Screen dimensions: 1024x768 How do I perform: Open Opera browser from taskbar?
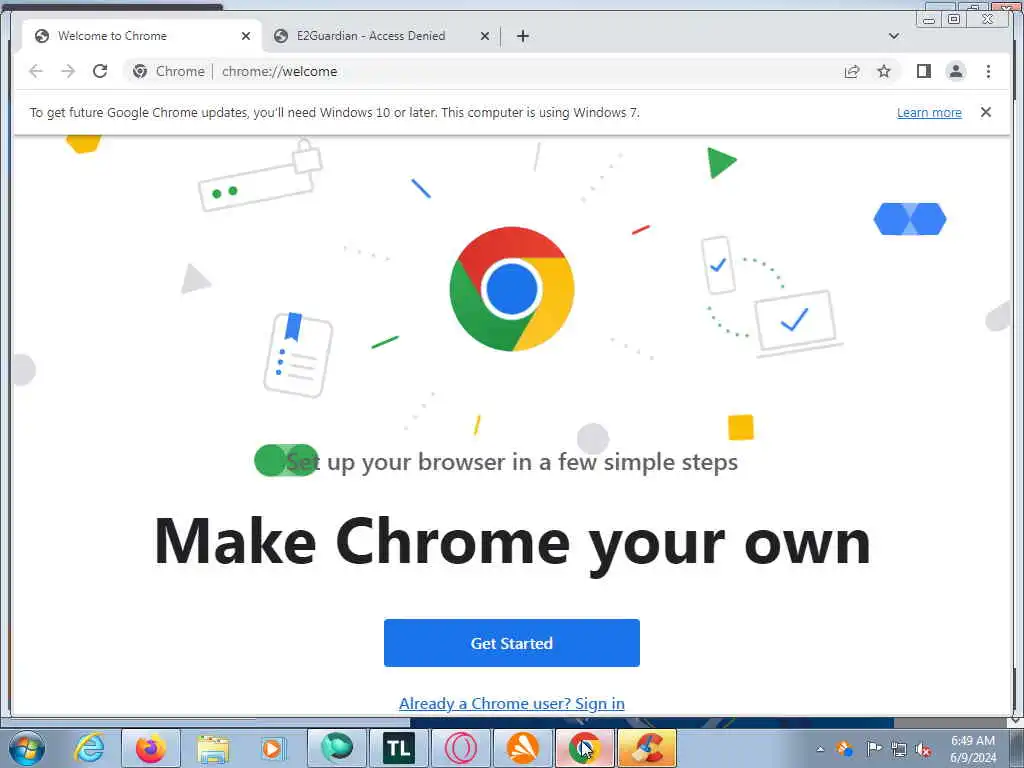460,748
